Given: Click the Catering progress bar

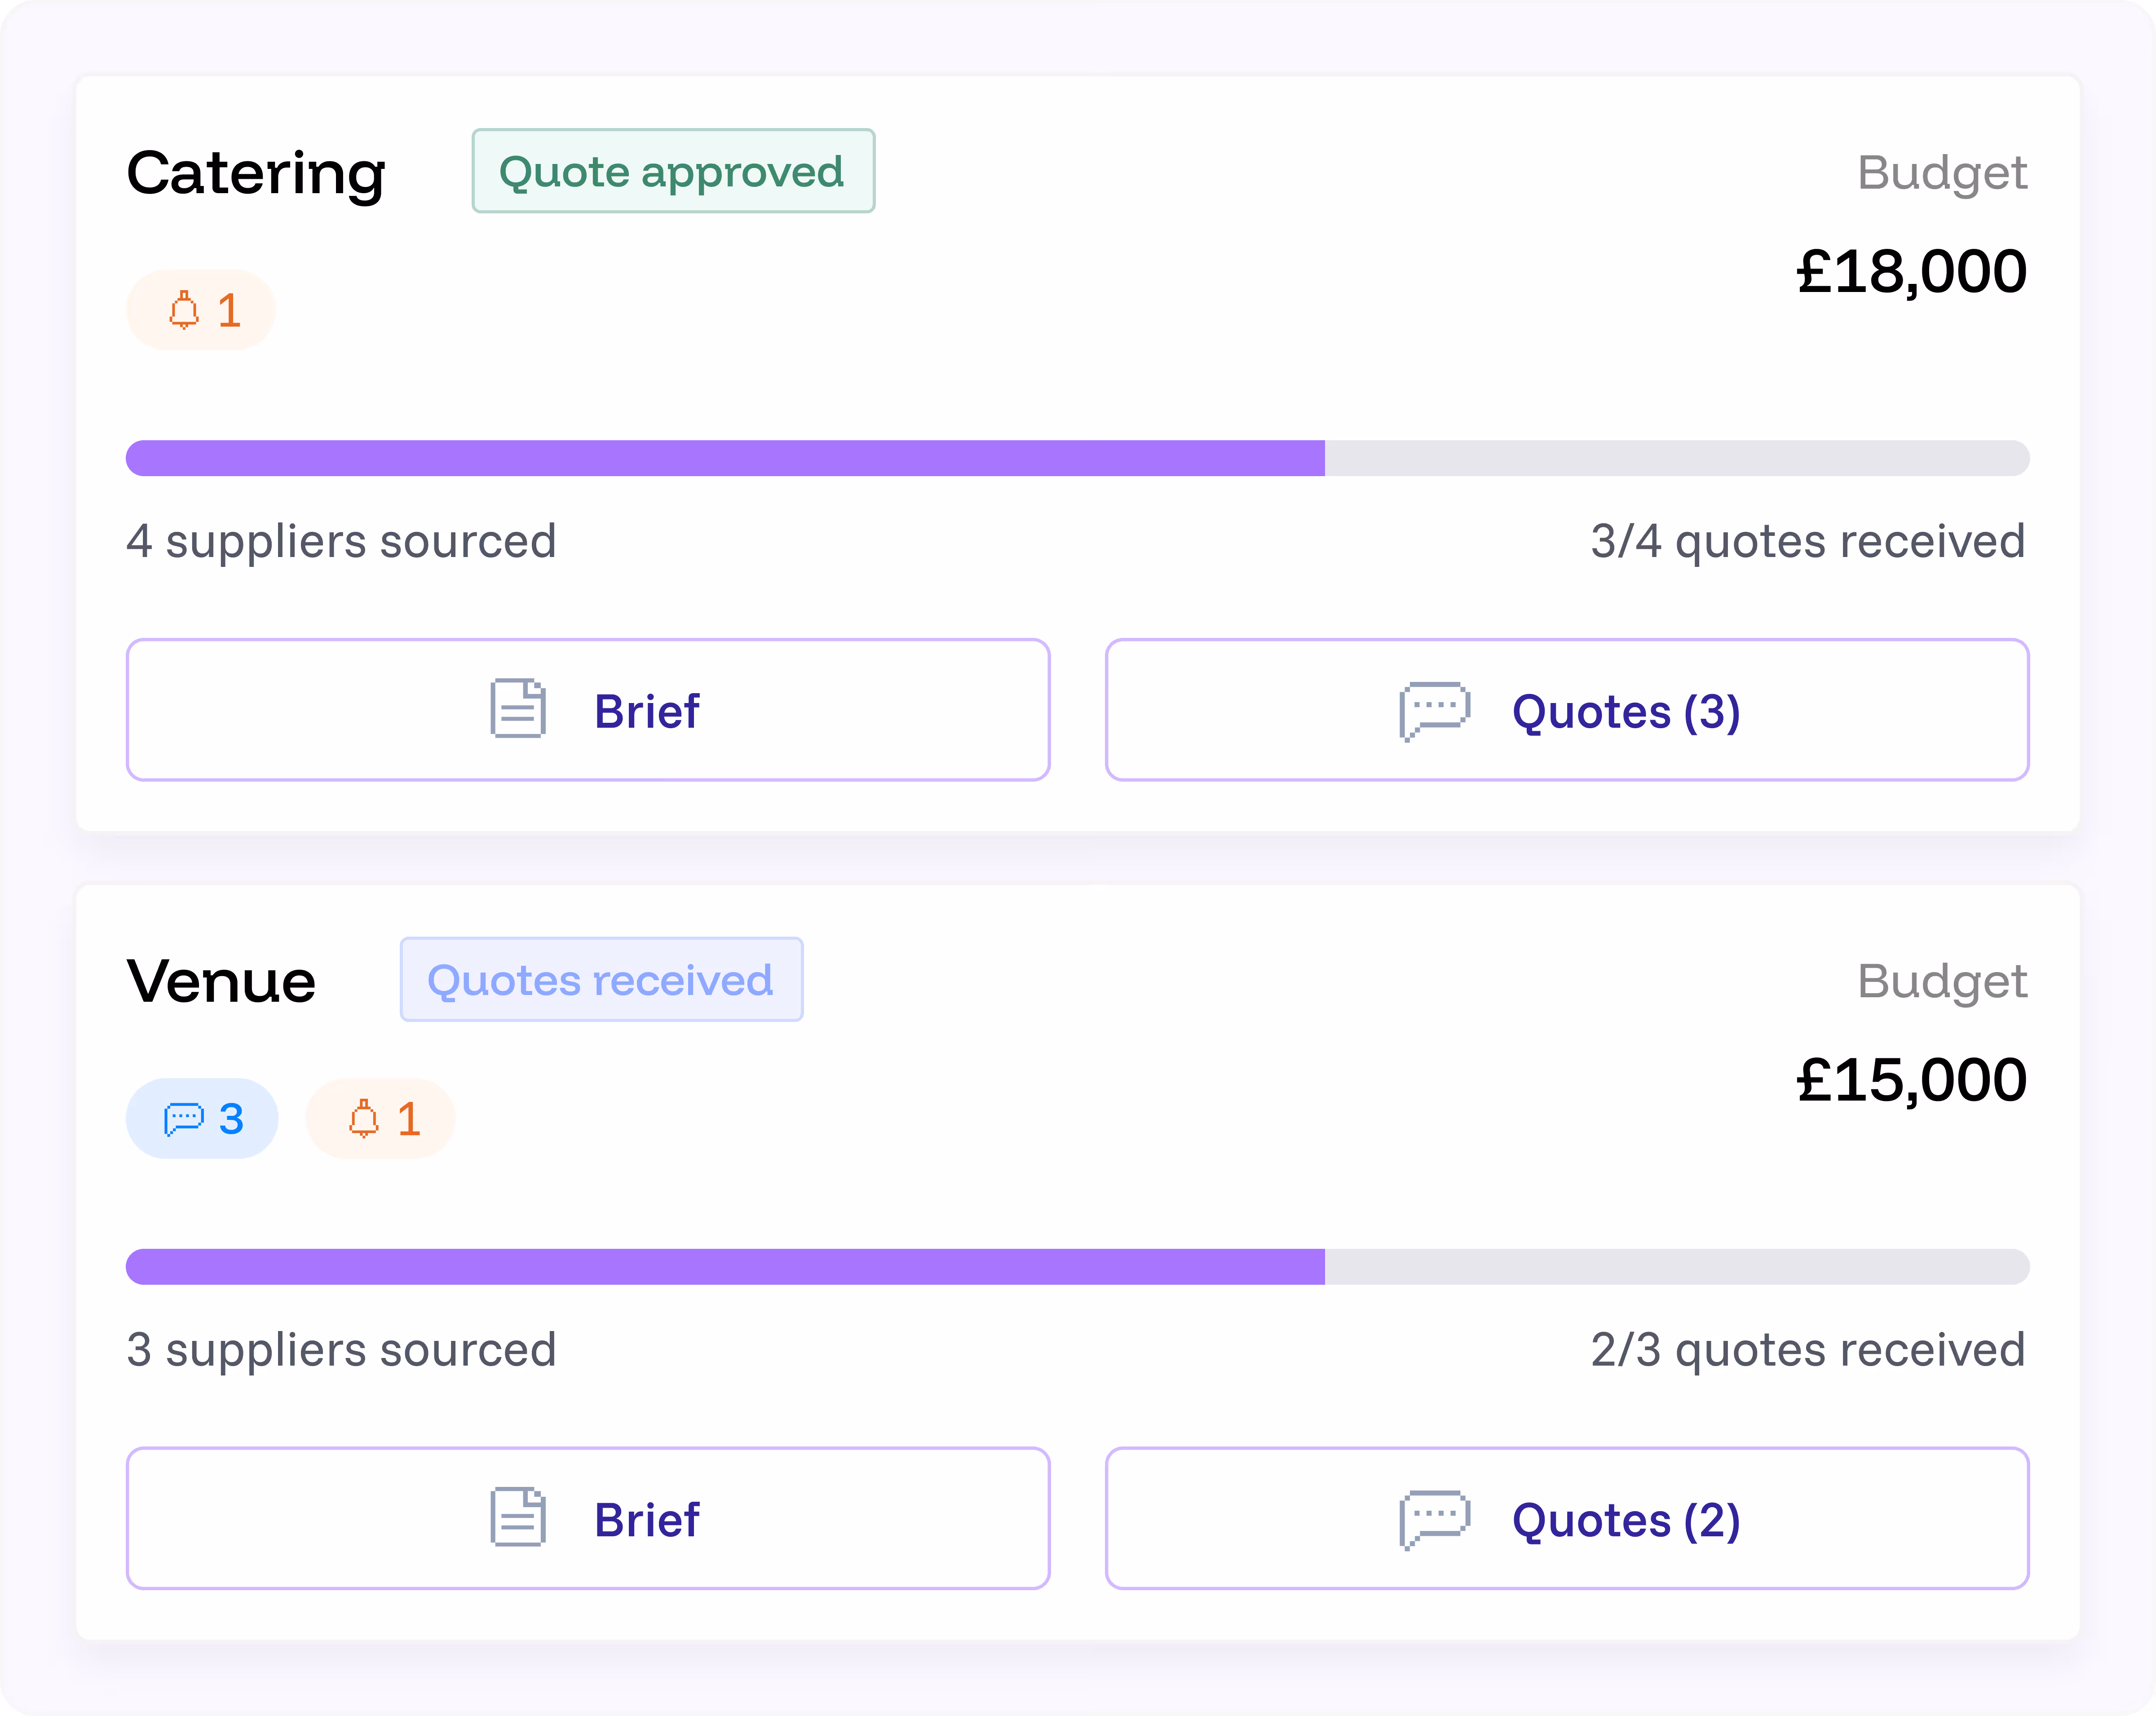Looking at the screenshot, I should click(1078, 458).
